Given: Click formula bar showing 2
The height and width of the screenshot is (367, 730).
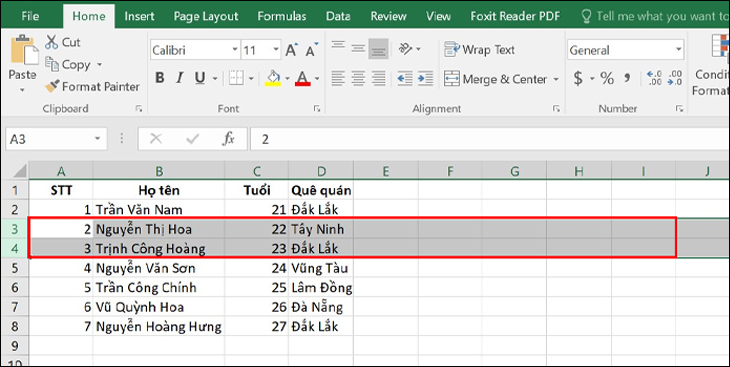Looking at the screenshot, I should point(490,139).
